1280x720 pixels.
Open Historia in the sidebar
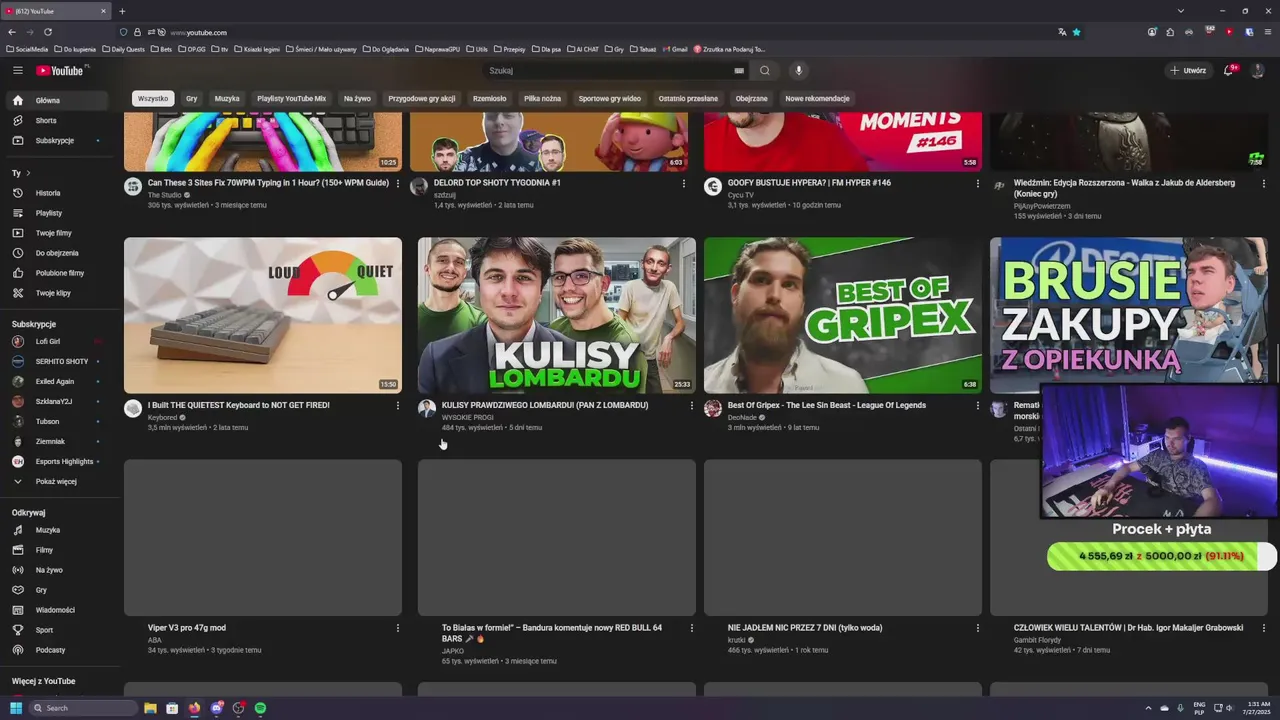(x=55, y=193)
